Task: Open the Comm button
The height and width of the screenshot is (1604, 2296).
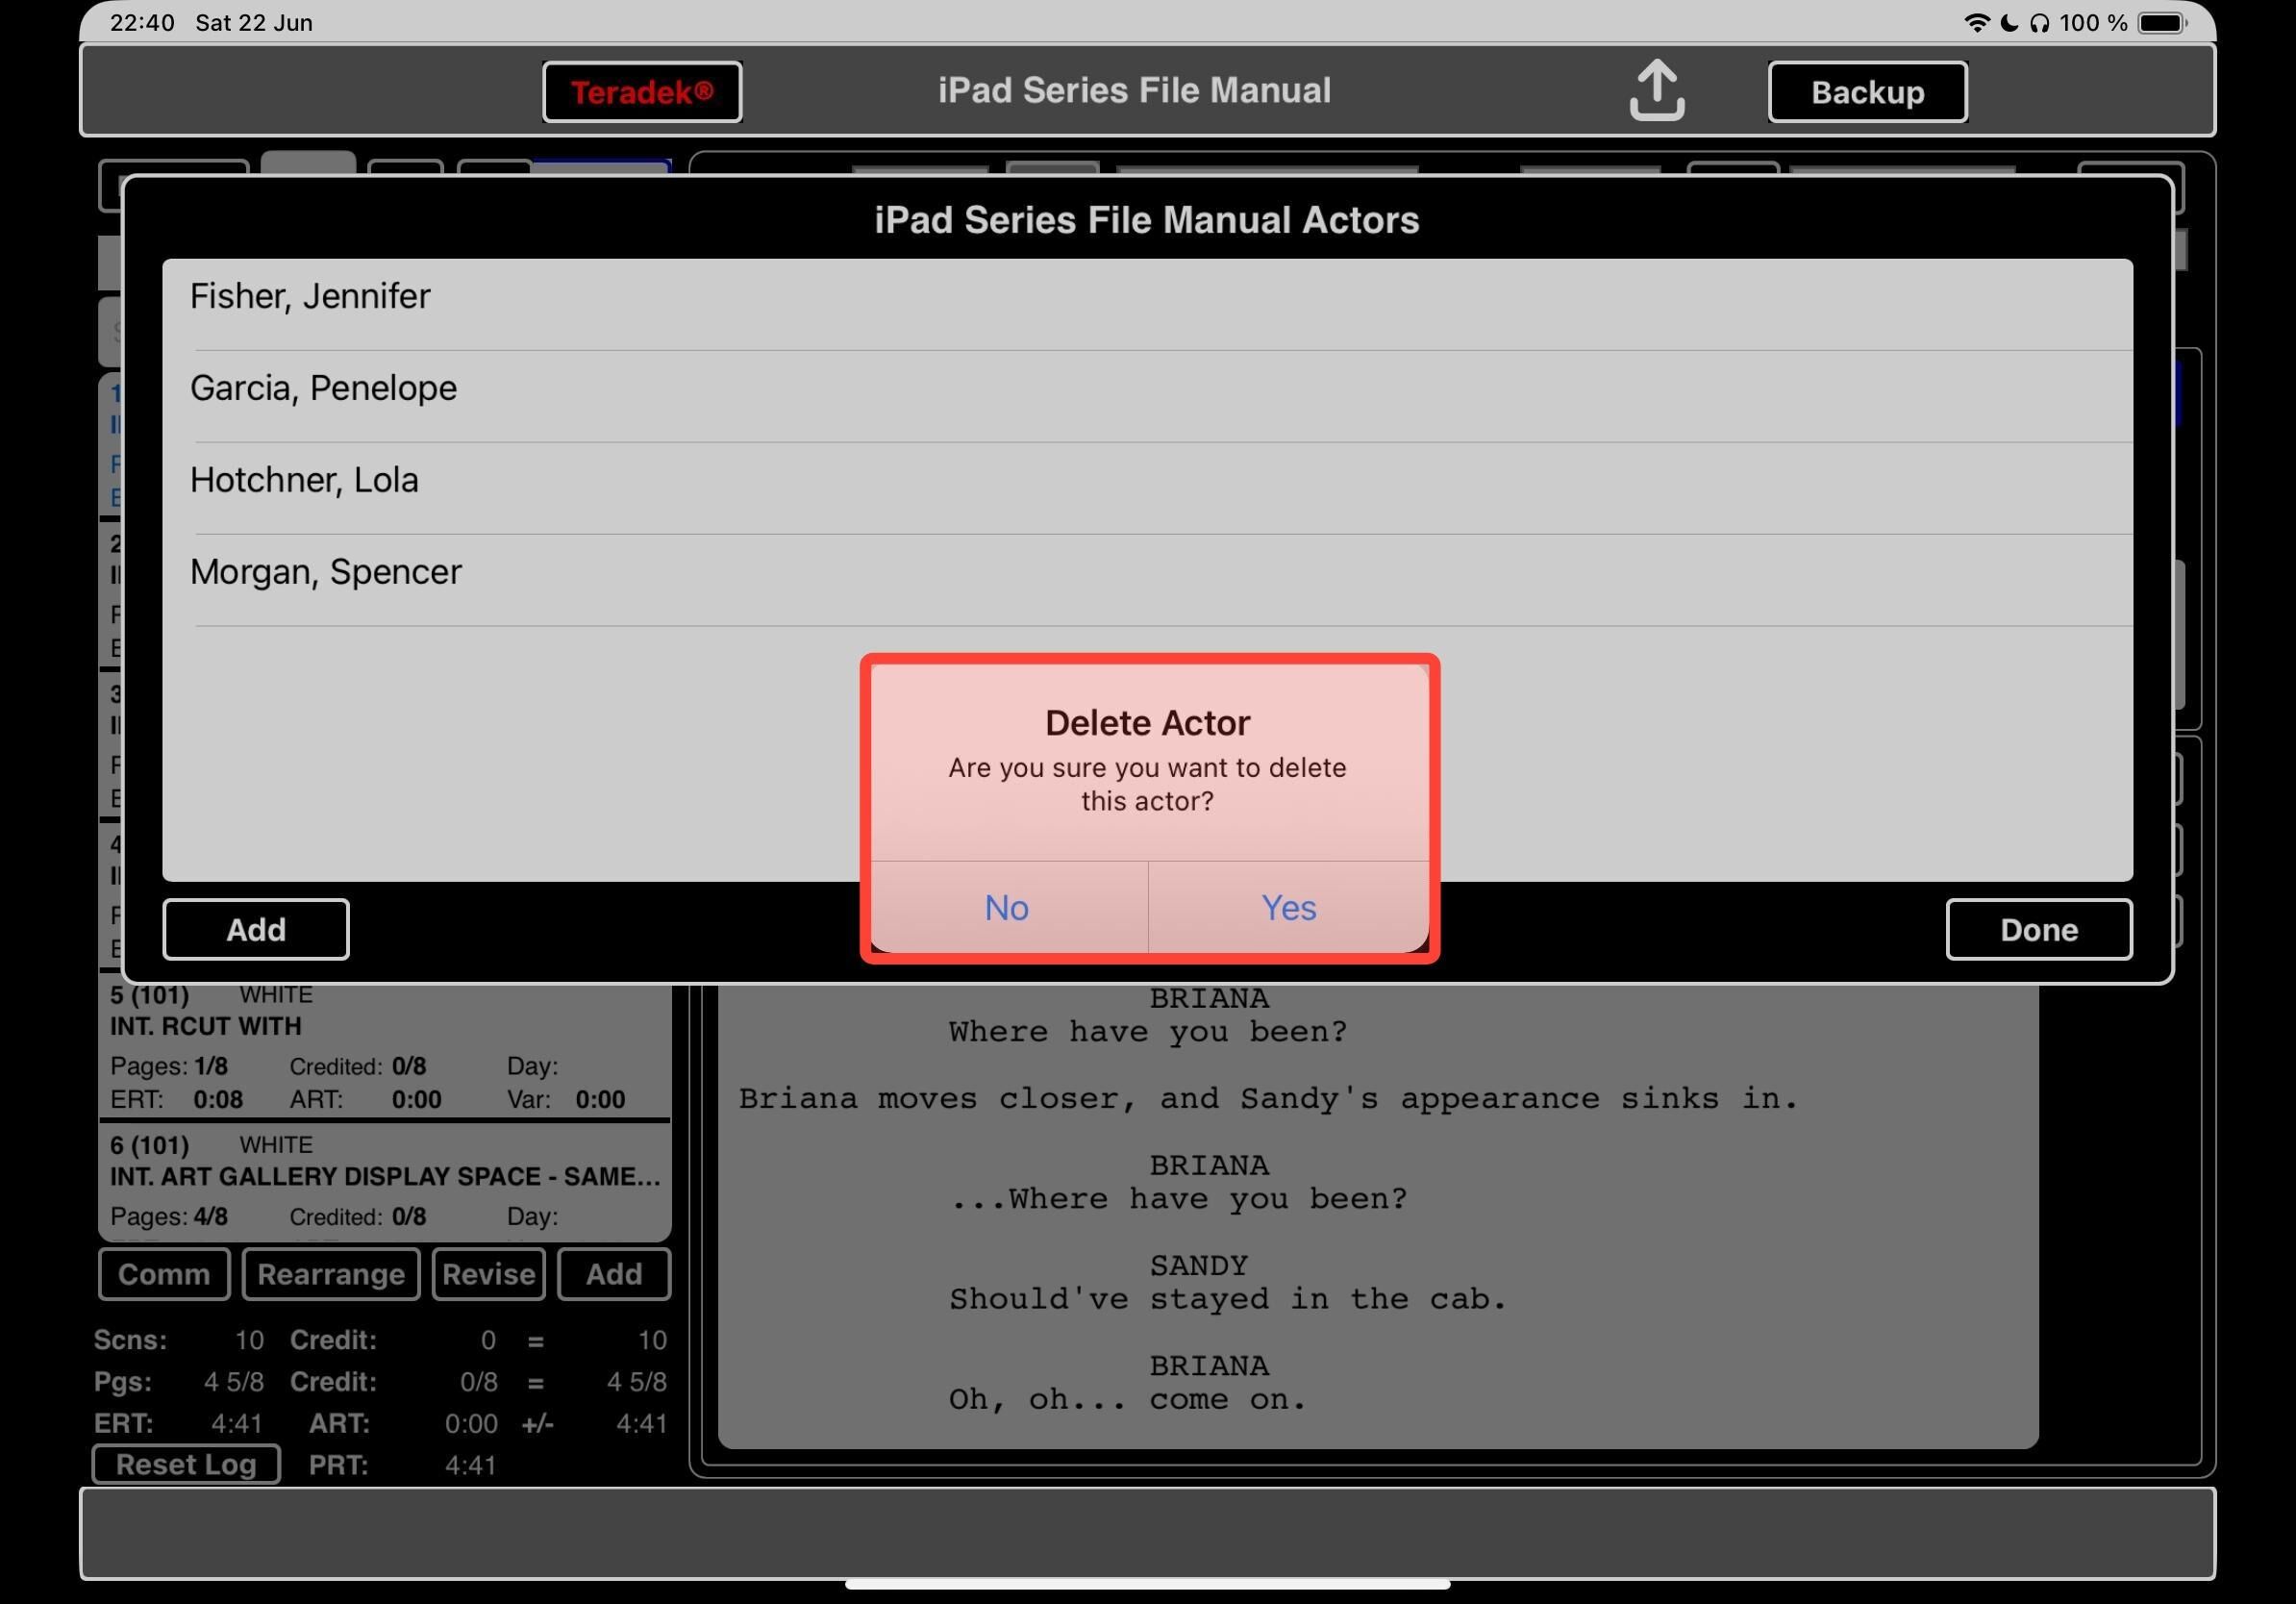Action: (164, 1273)
